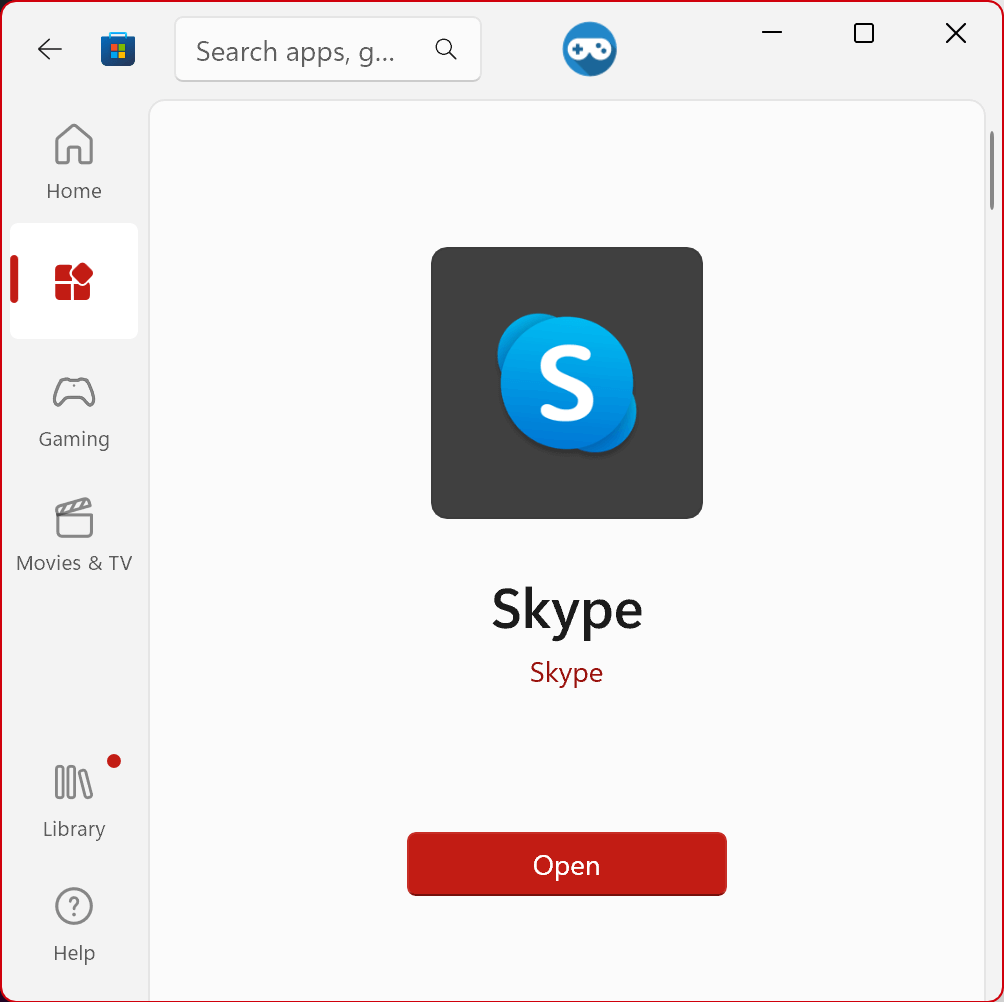Open the Gaming section
1004x1002 pixels.
pyautogui.click(x=74, y=412)
